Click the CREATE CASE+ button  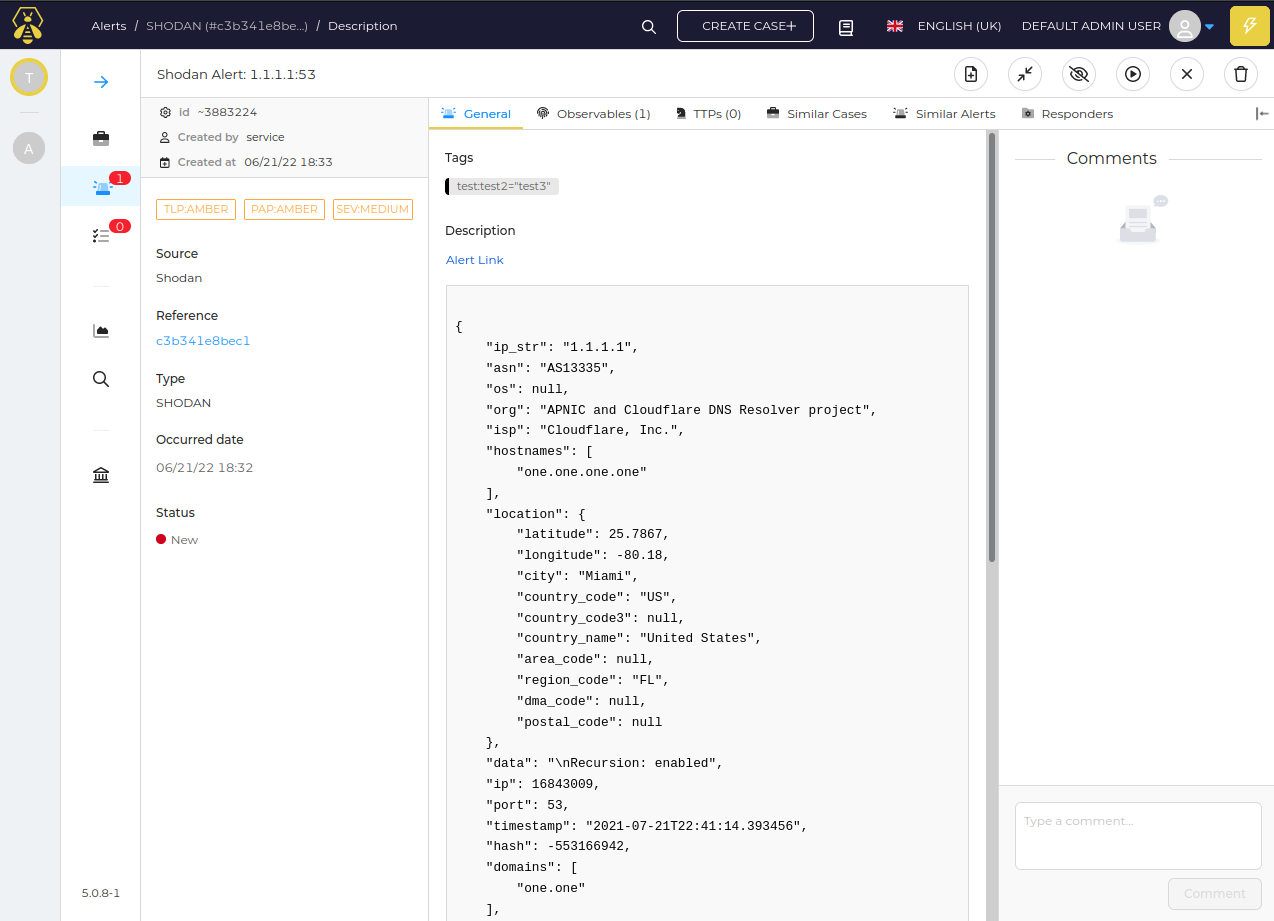coord(745,26)
